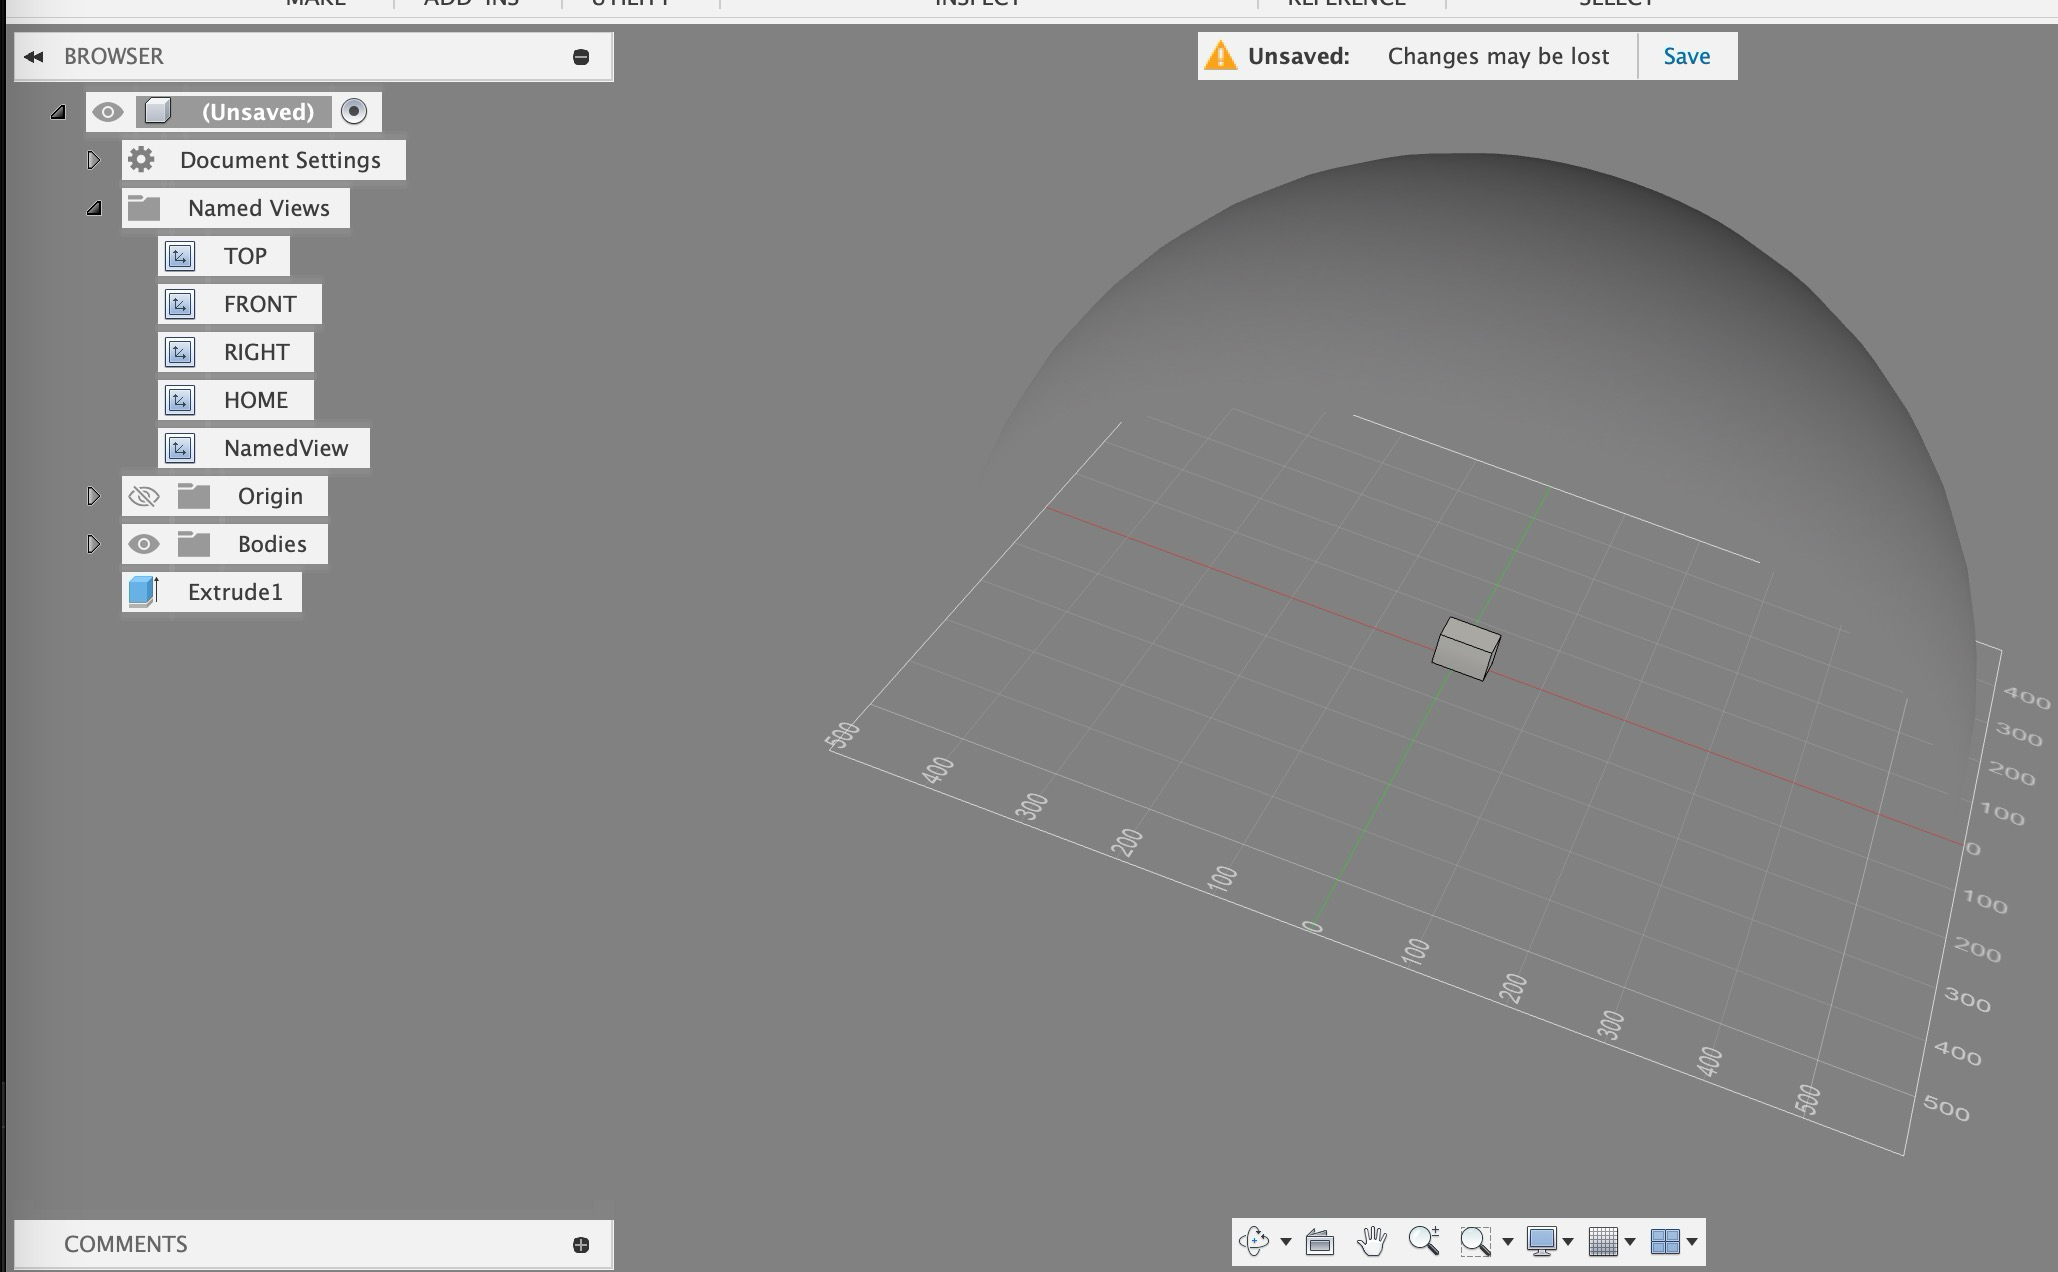Screen dimensions: 2058x1272
Task: Expand the Origin folder
Action: [x=93, y=496]
